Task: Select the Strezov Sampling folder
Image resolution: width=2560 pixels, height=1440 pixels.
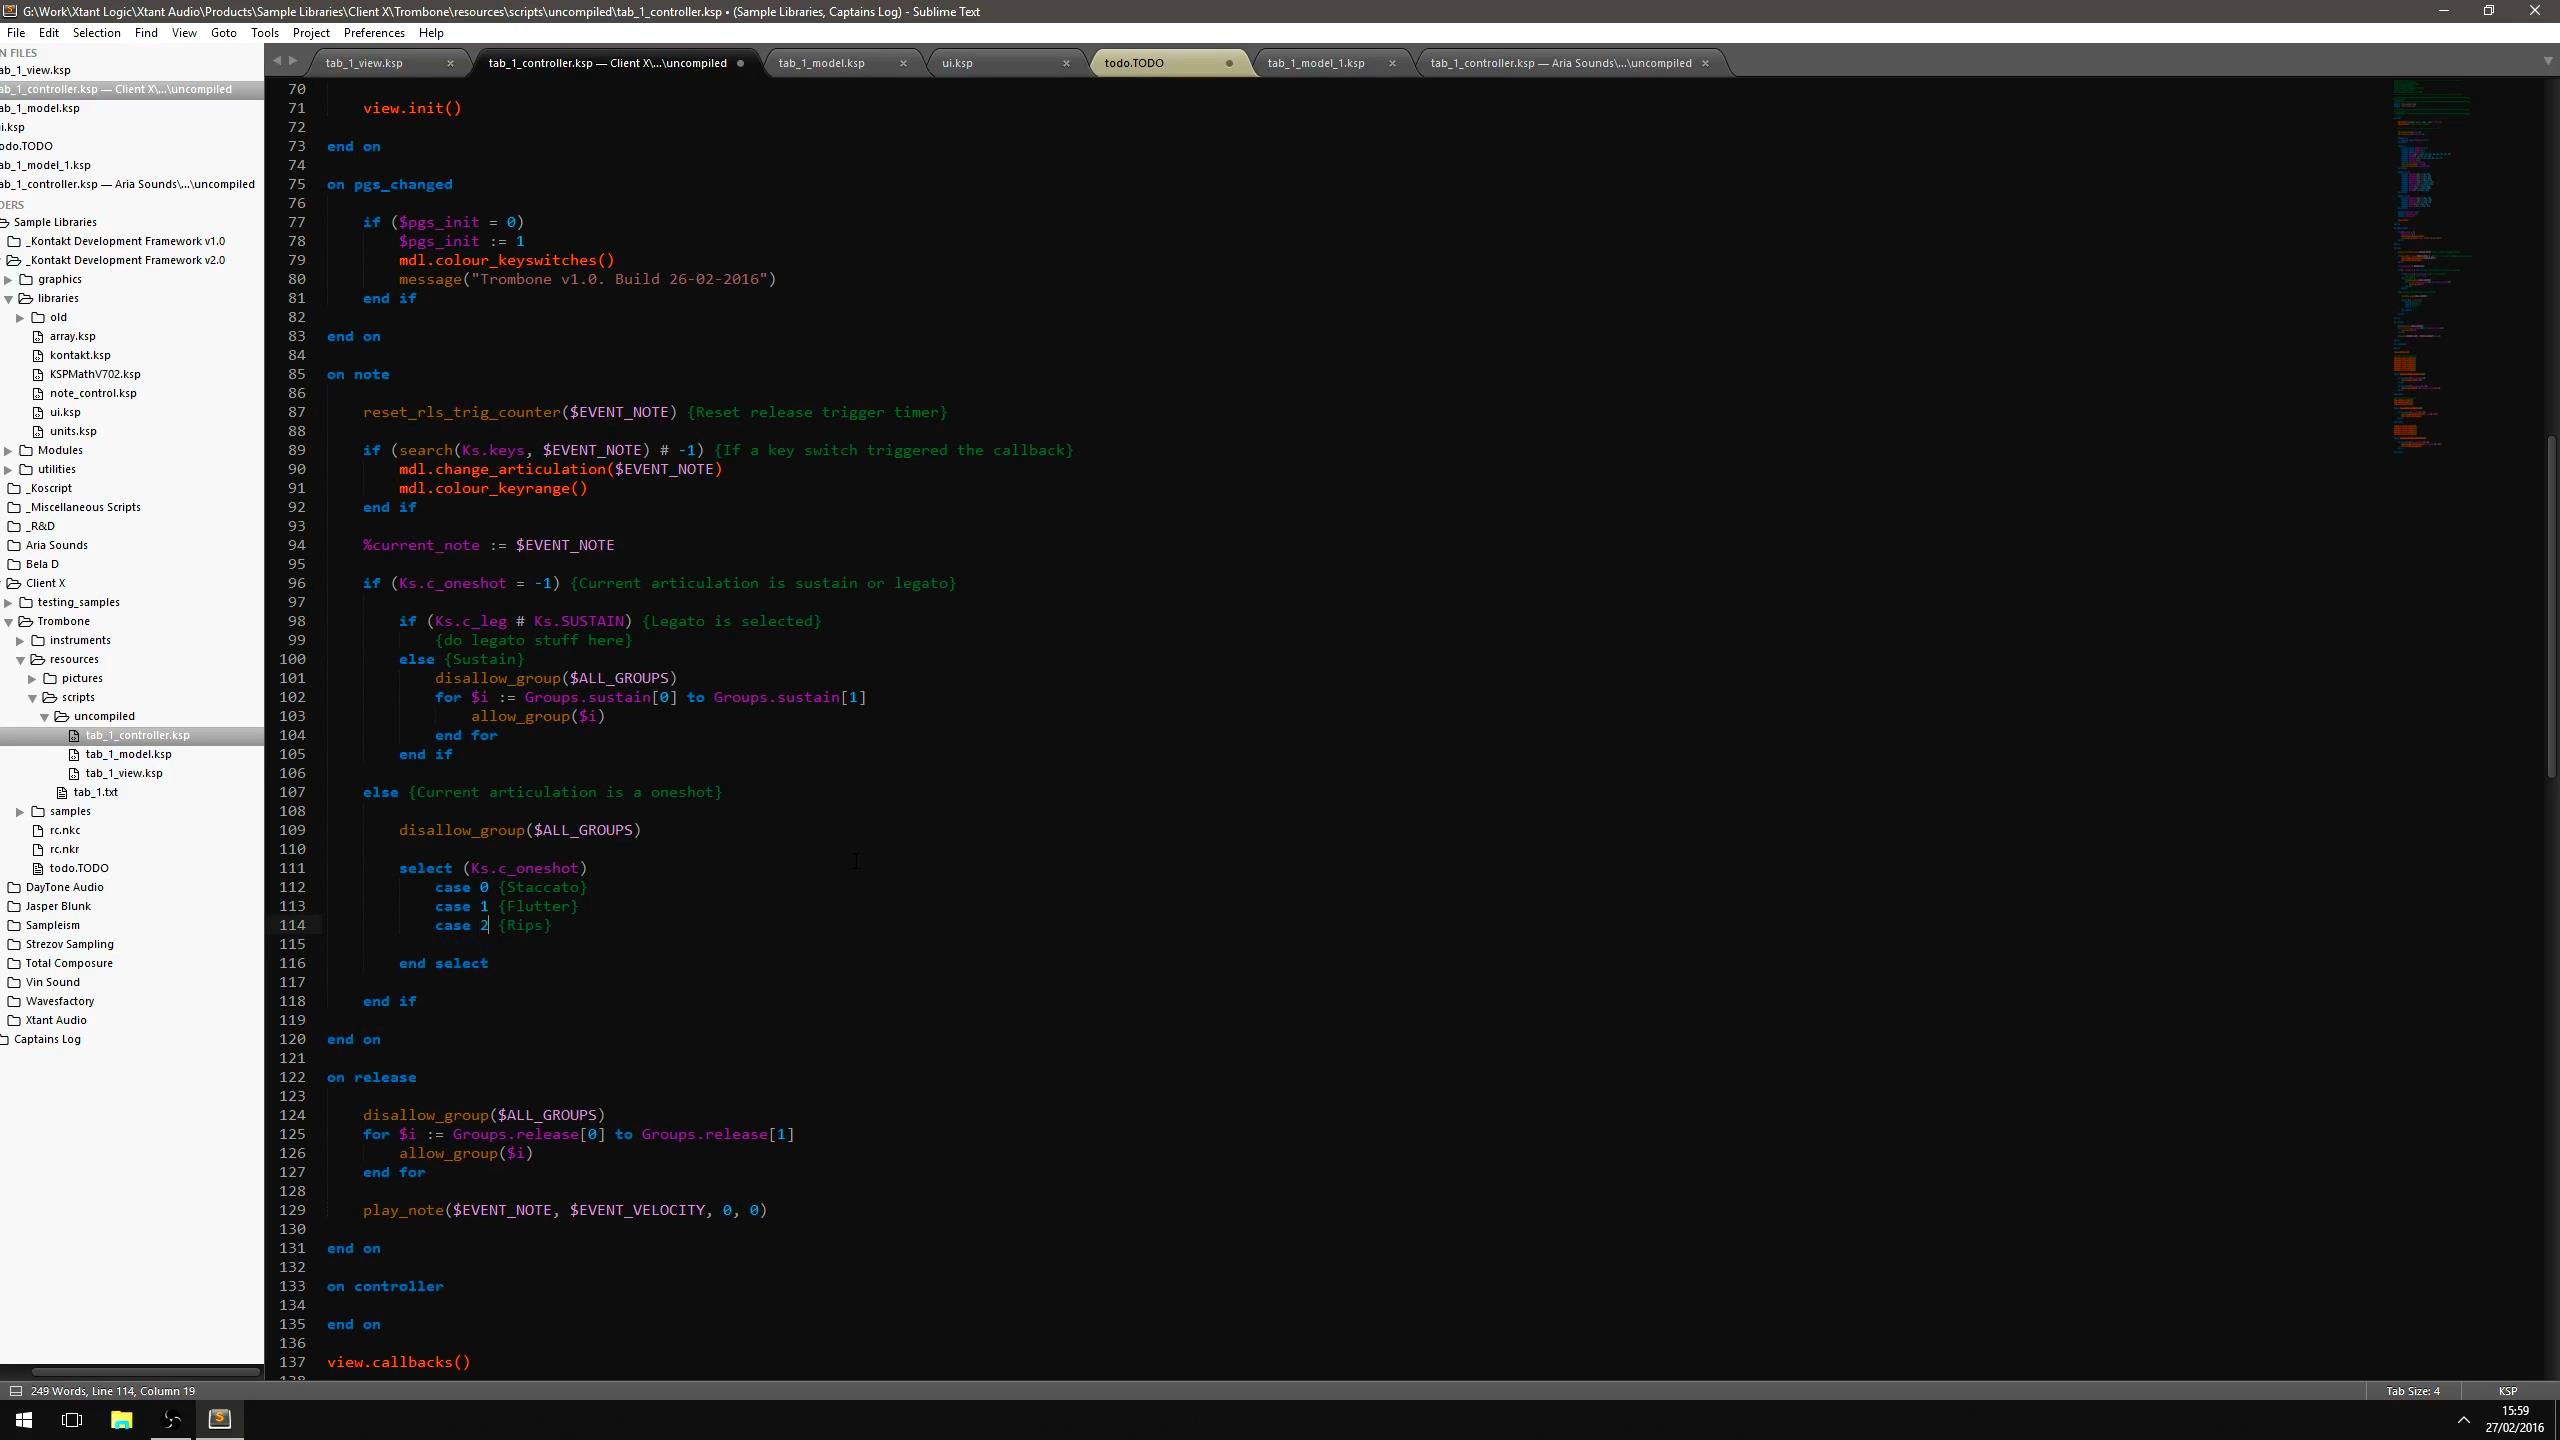Action: [x=69, y=945]
